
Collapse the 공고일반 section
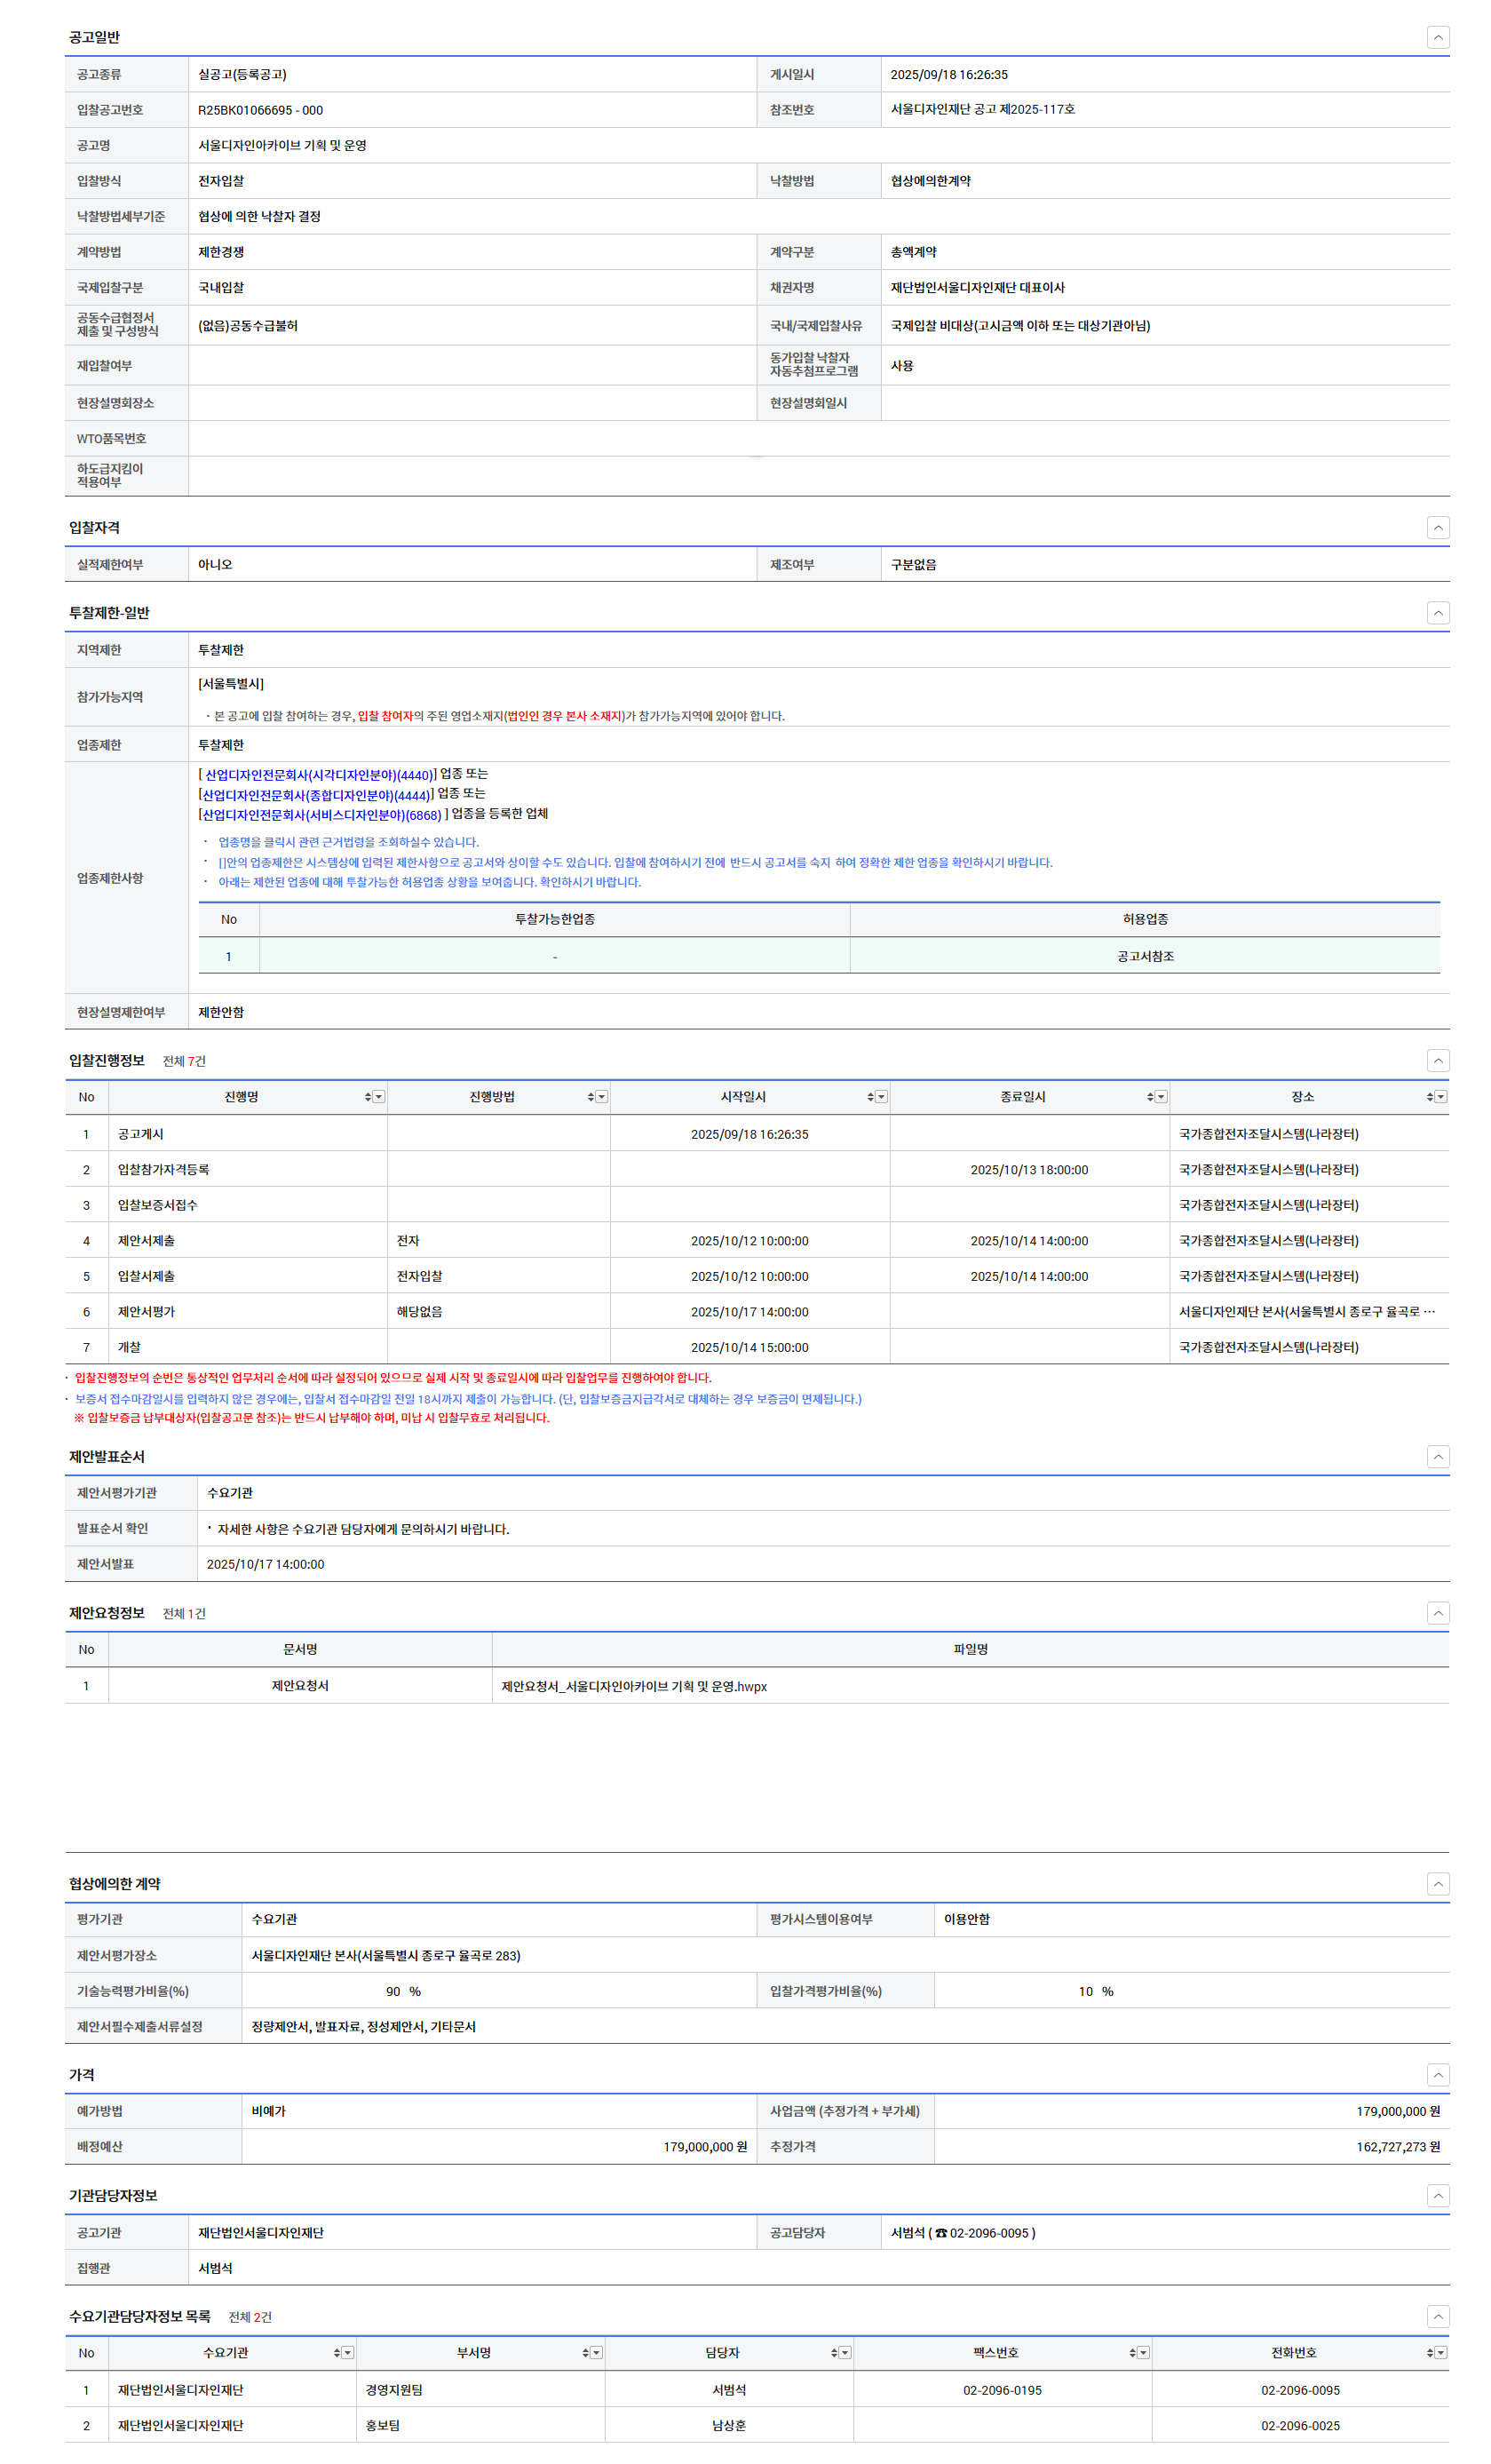(x=1437, y=37)
